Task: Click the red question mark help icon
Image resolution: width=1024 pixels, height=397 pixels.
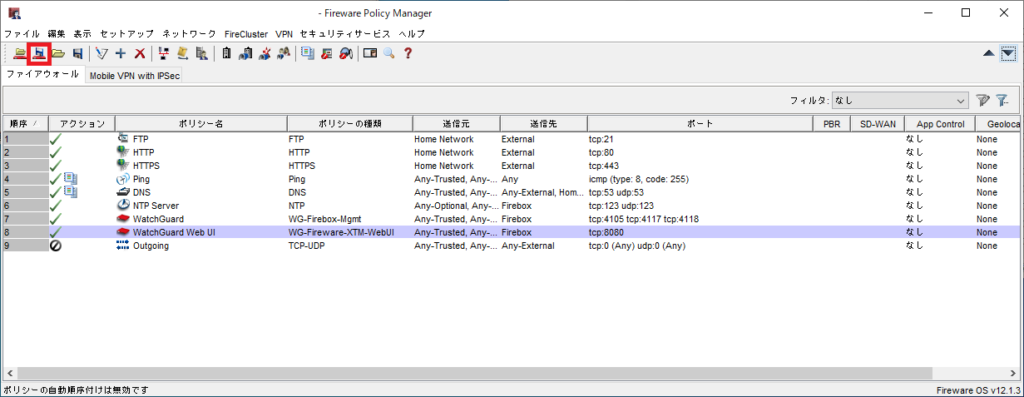Action: pos(408,54)
